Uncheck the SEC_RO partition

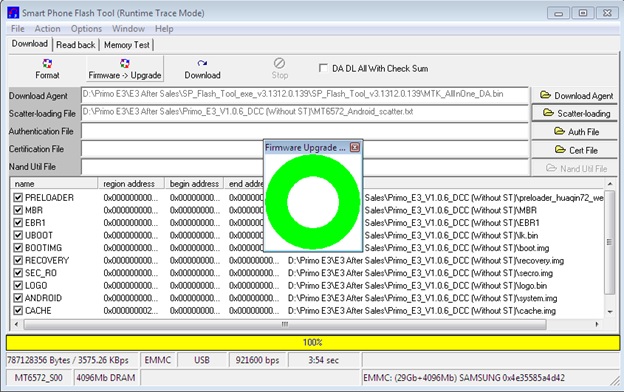coord(18,273)
